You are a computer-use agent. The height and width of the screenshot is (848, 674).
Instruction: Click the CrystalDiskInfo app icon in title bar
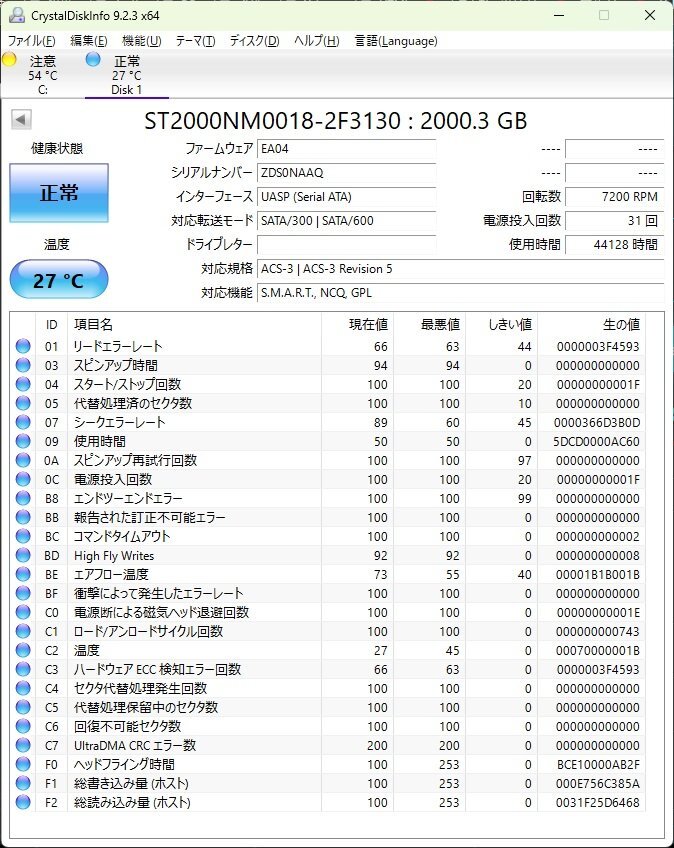(17, 15)
